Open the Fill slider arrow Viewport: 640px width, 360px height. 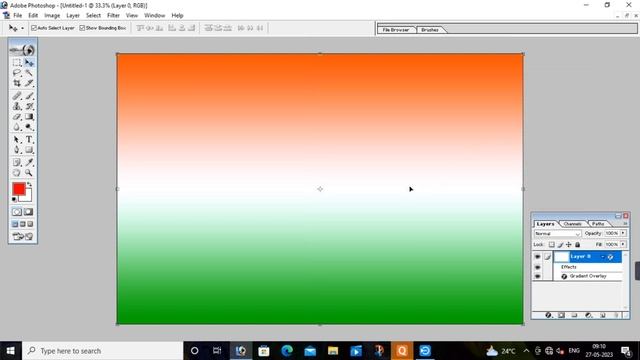[623, 244]
